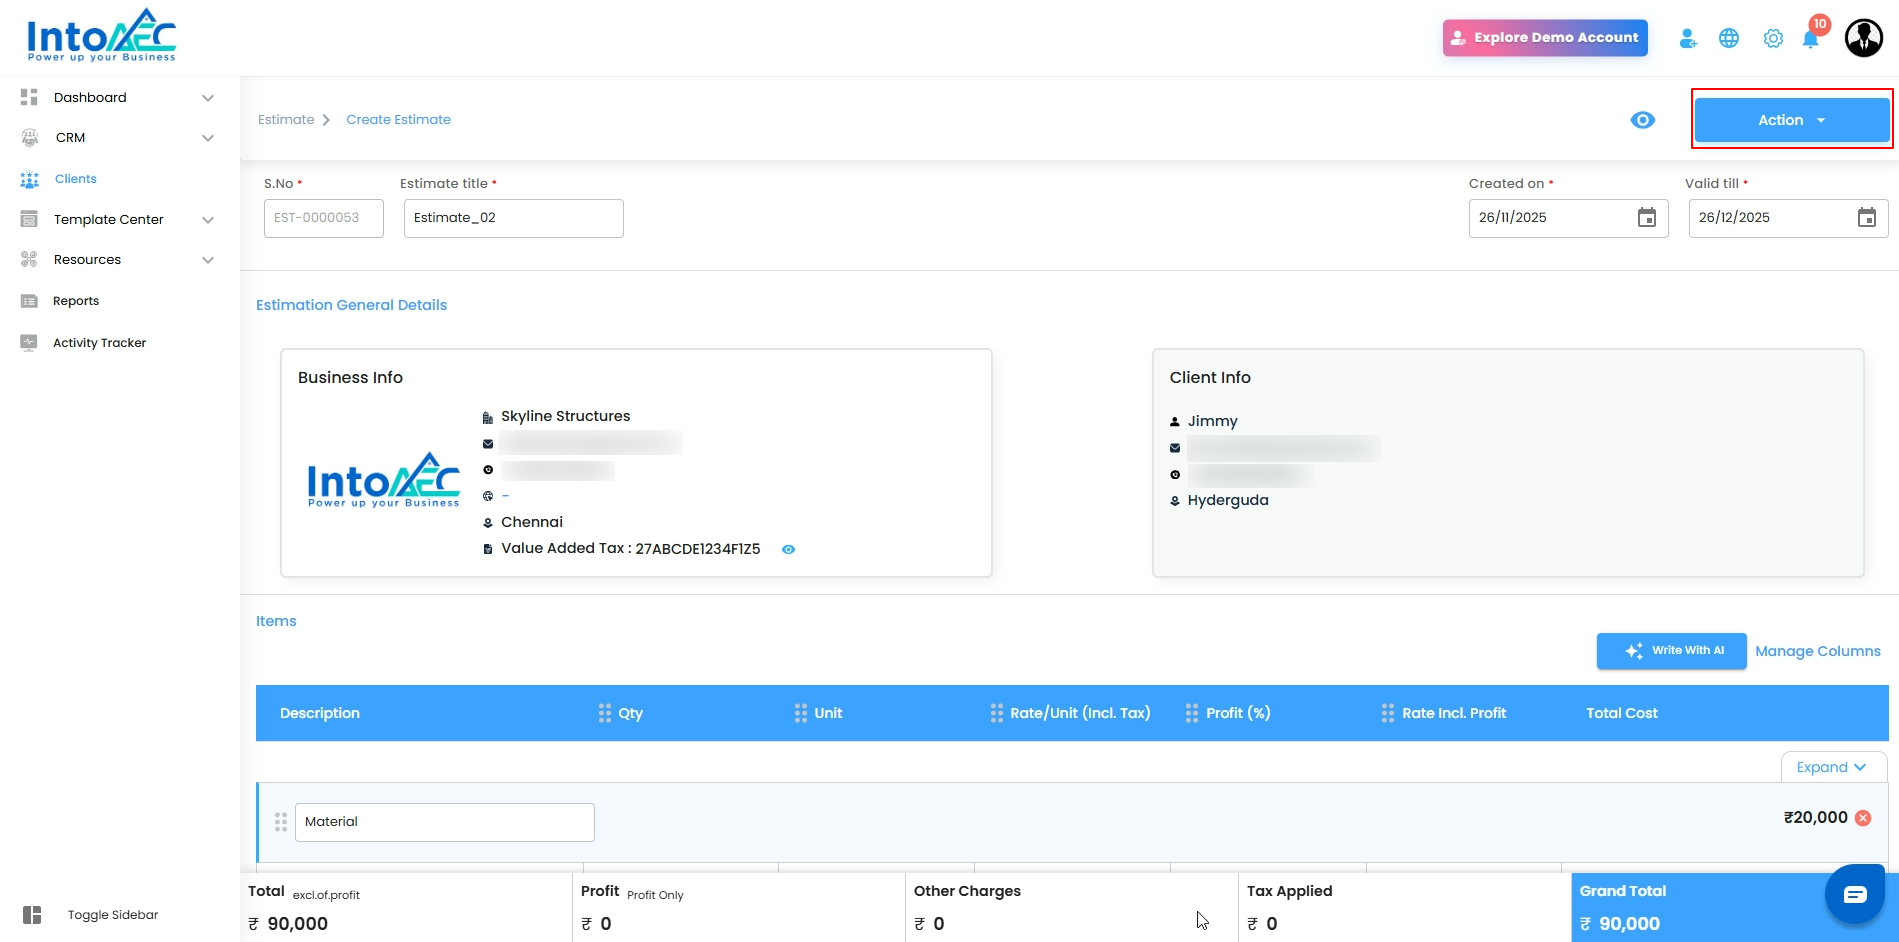
Task: Click the globe language icon
Action: [1729, 38]
